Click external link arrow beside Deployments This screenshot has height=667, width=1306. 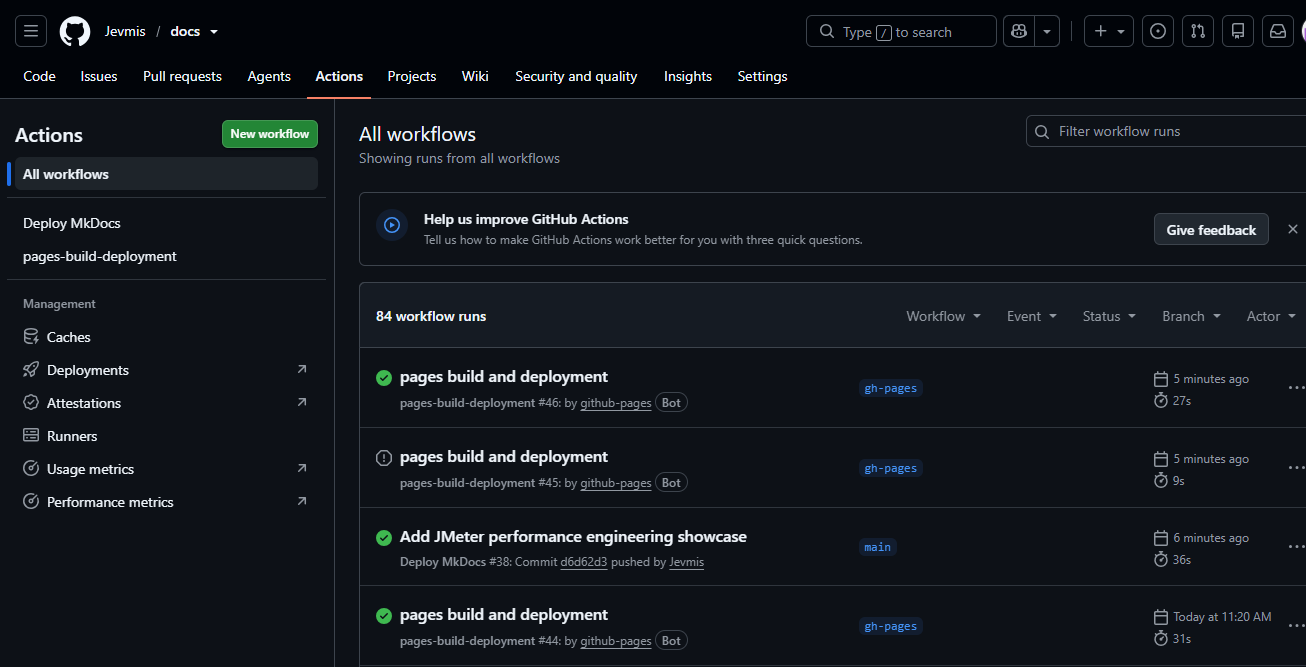coord(302,369)
